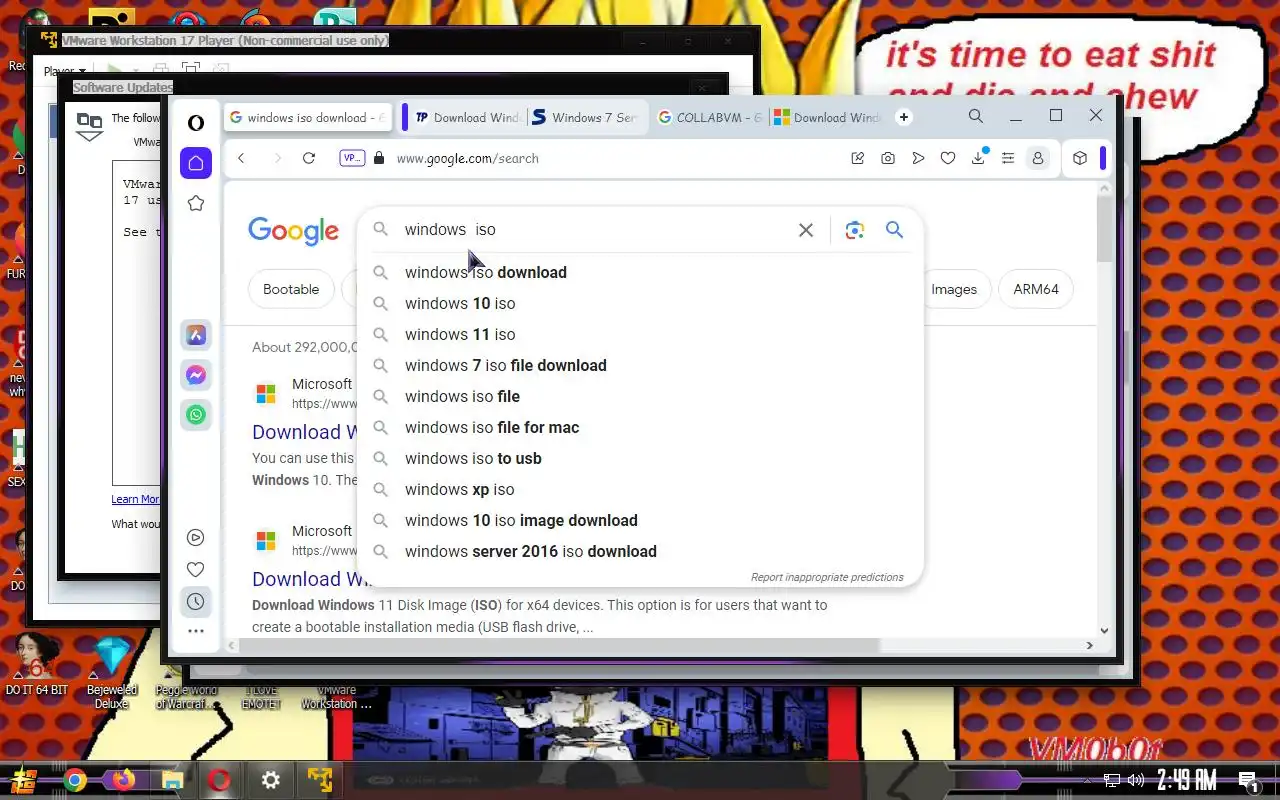
Task: Open the Opera home speed dial icon
Action: [x=196, y=163]
